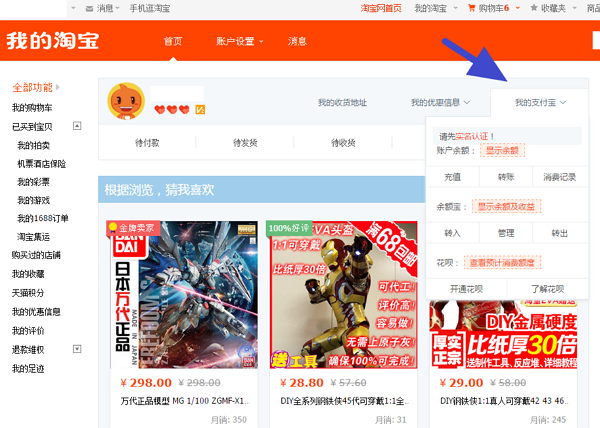Open 我的足迹 in sidebar
This screenshot has height=428, width=600.
pos(28,368)
